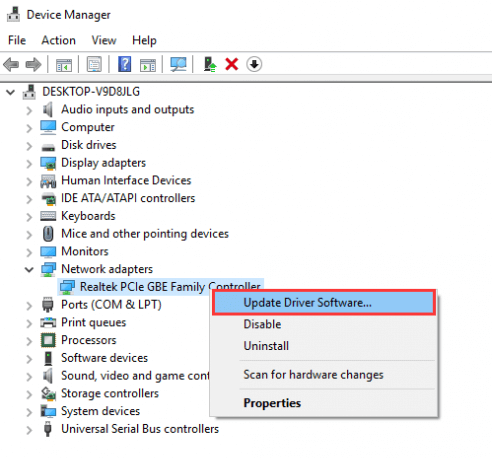
Task: Click the red X uninstall device icon
Action: point(232,64)
